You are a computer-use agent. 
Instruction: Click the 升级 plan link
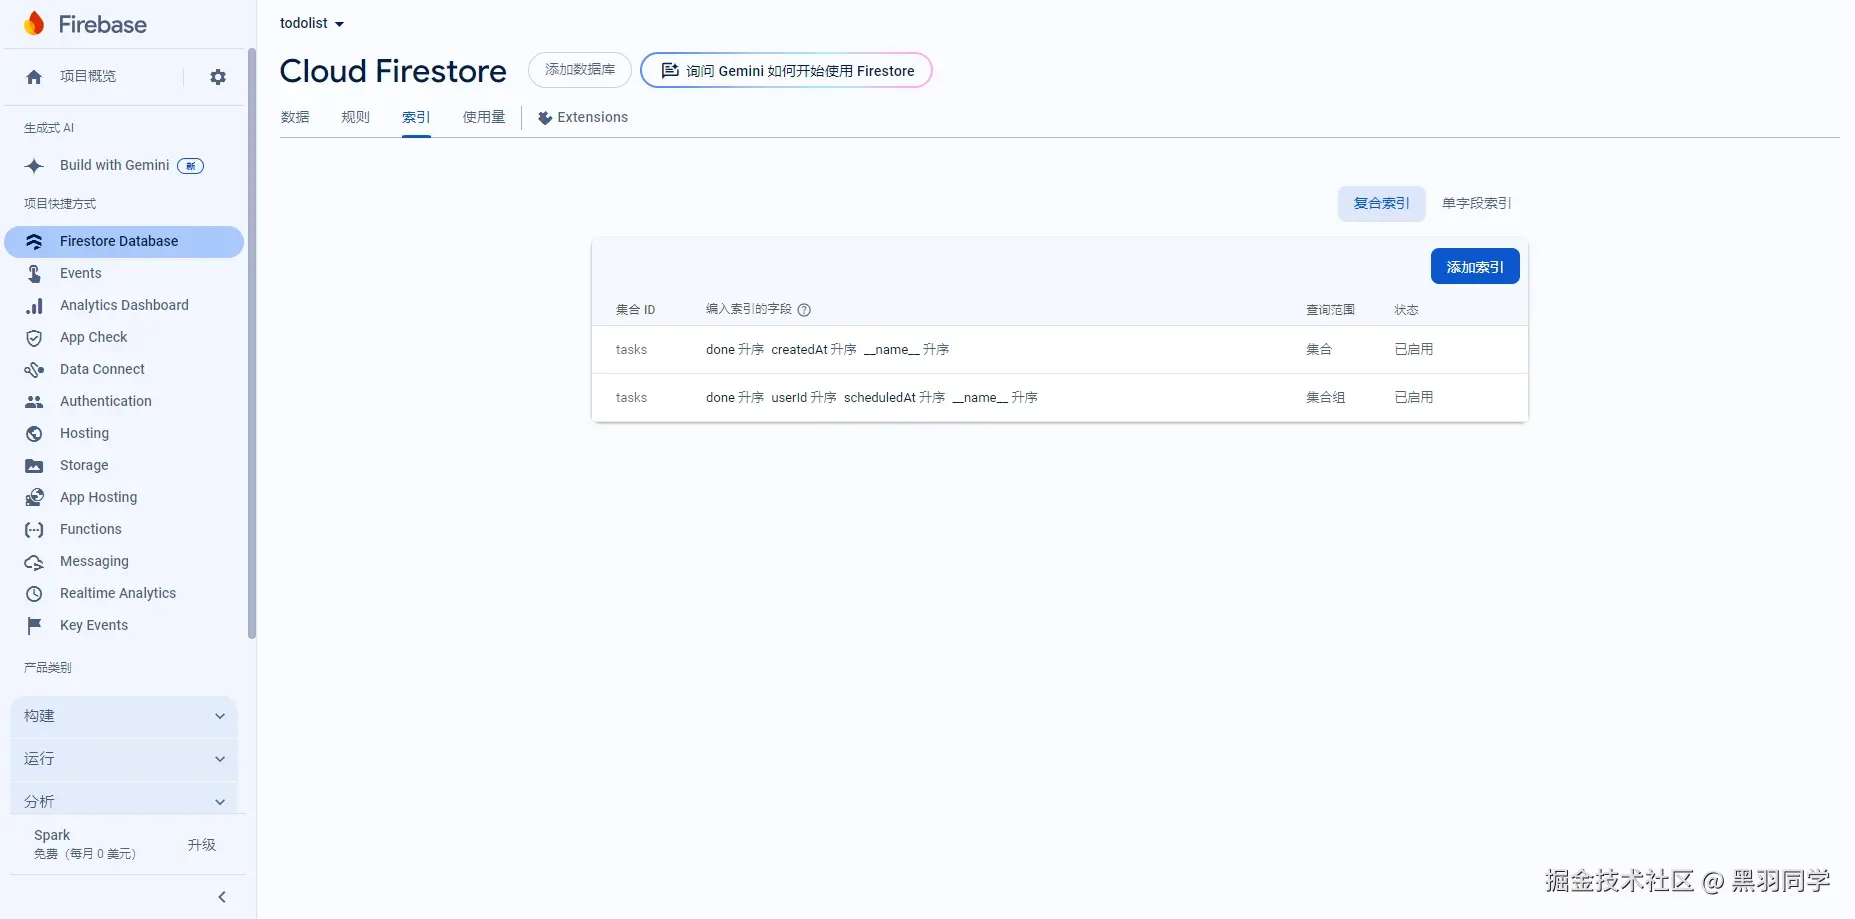202,845
